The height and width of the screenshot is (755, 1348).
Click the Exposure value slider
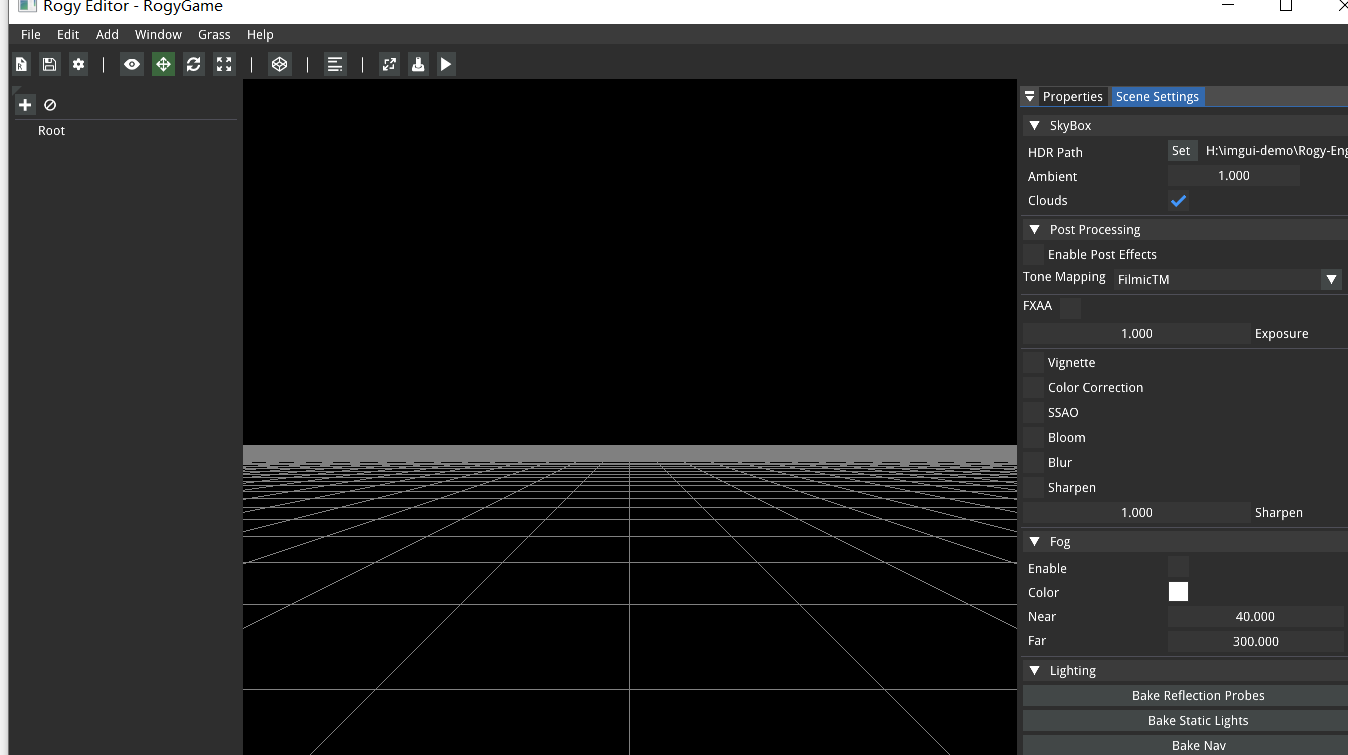[x=1136, y=333]
